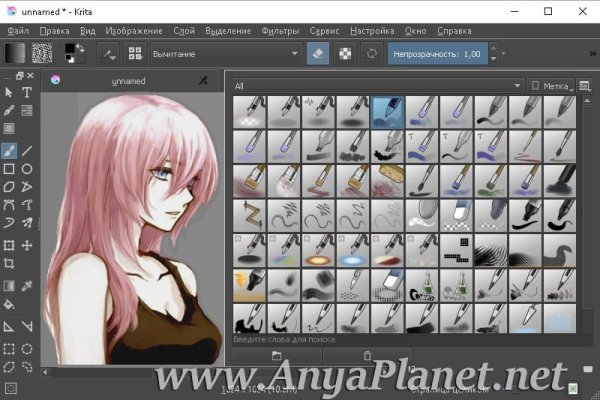Select the Rectangular selection tool
Viewport: 600px width, 400px height.
pos(8,349)
